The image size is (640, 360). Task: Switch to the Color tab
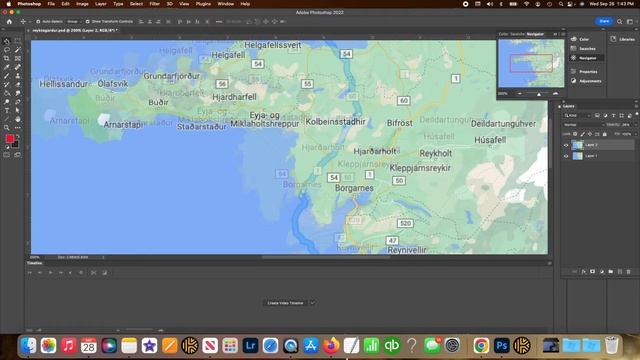tap(503, 34)
